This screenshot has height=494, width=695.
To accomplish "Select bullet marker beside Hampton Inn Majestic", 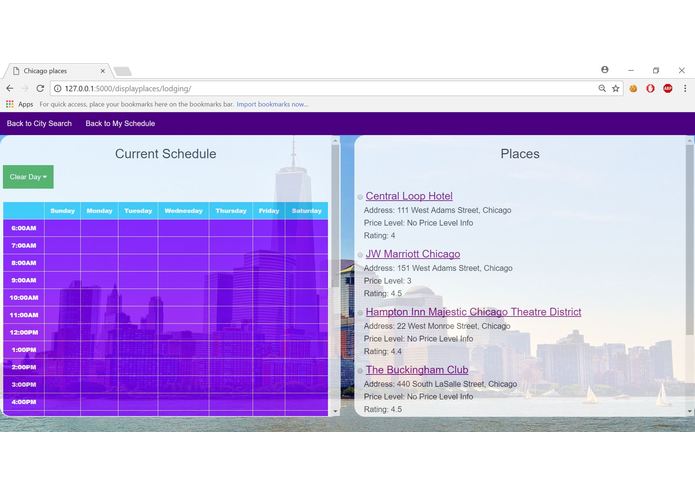I will coord(360,313).
